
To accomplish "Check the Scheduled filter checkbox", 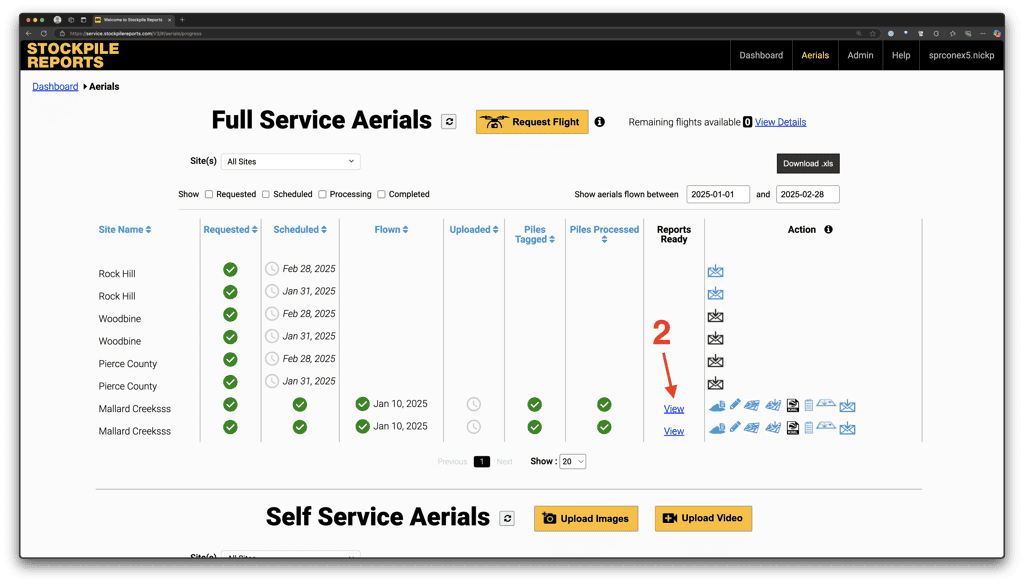I will pos(266,194).
